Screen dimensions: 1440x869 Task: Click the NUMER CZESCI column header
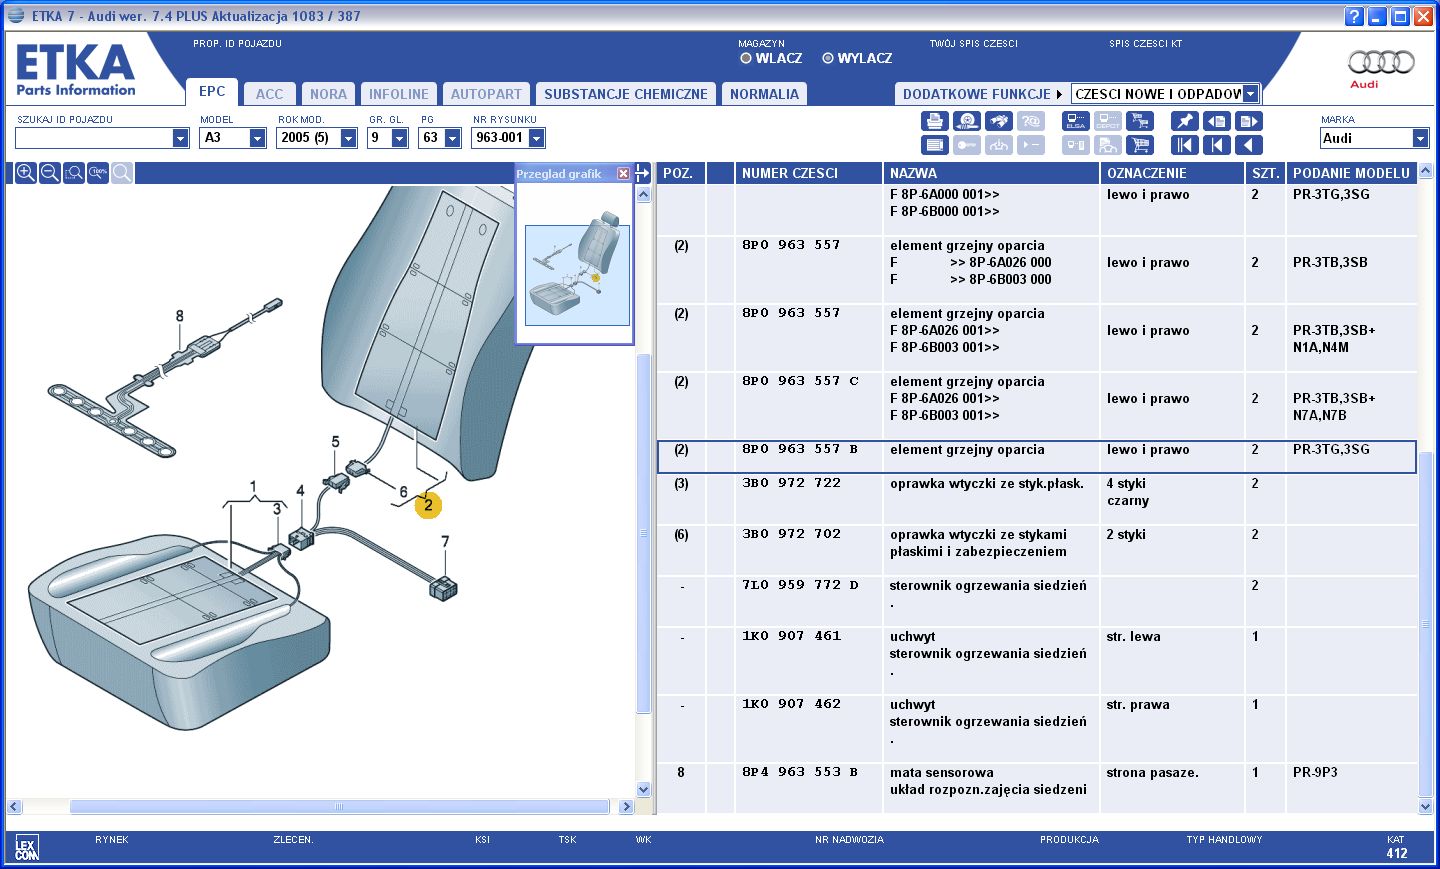809,173
